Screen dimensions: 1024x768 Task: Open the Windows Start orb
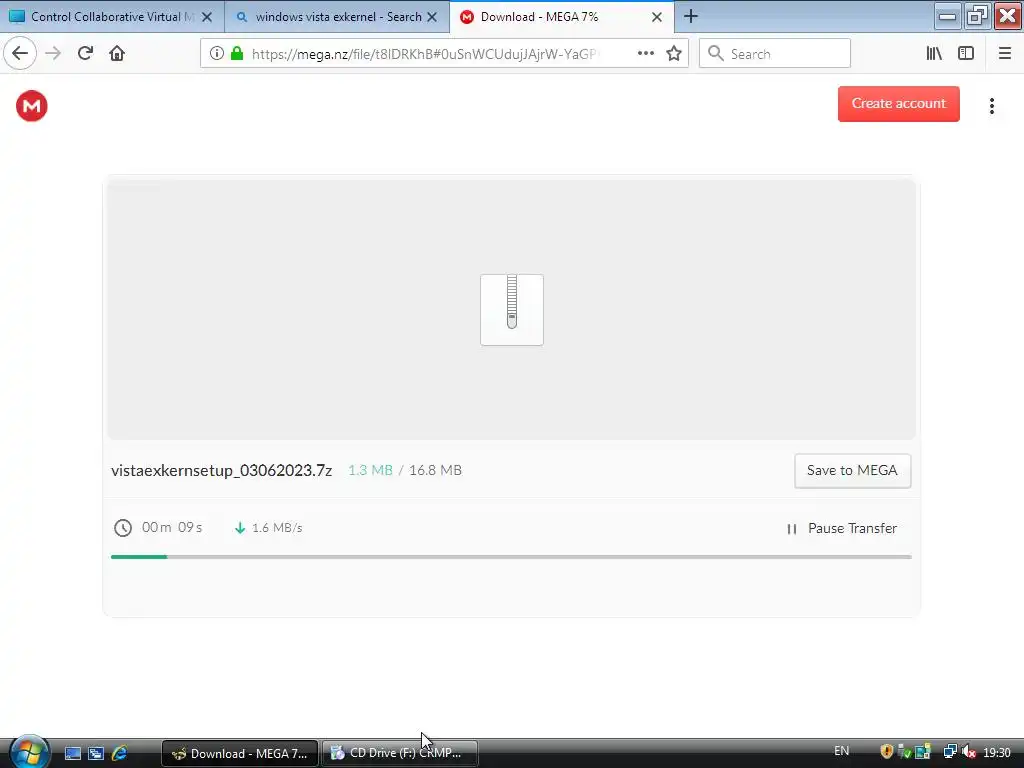(x=28, y=752)
